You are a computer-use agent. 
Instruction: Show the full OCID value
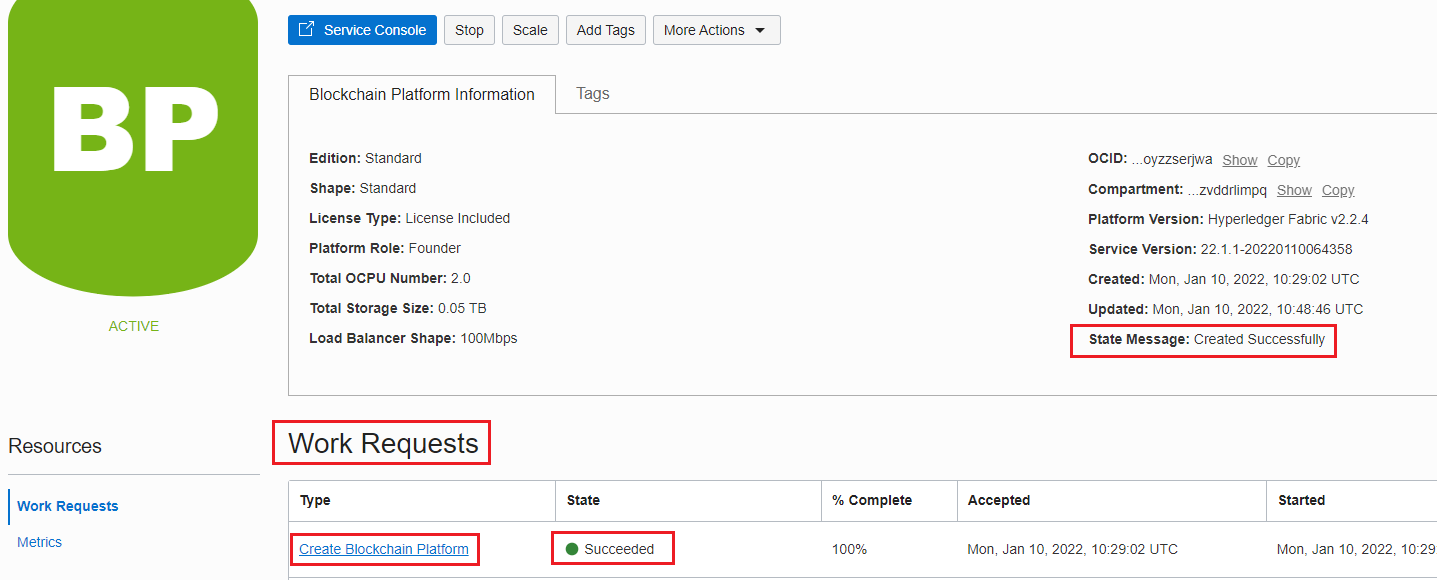[x=1240, y=160]
